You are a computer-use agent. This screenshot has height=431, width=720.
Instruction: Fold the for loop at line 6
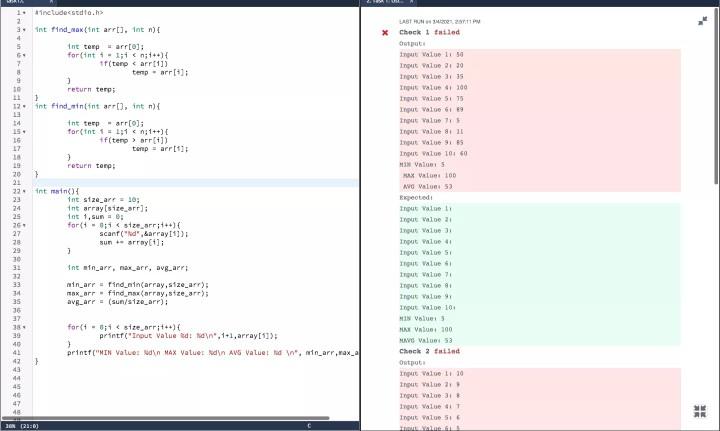[x=24, y=56]
